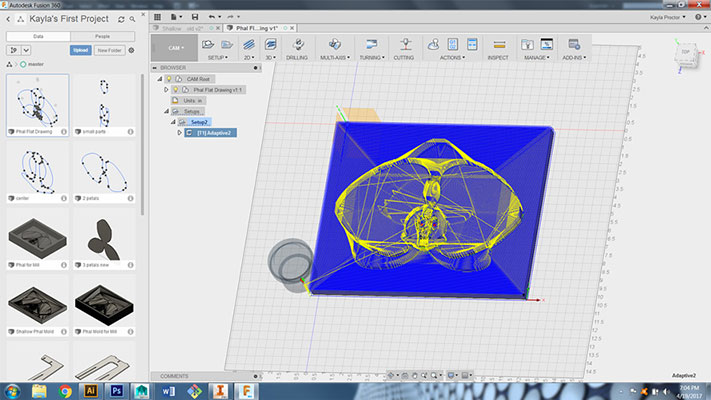Image resolution: width=711 pixels, height=400 pixels.
Task: Open the small parts thumbnail
Action: point(104,101)
